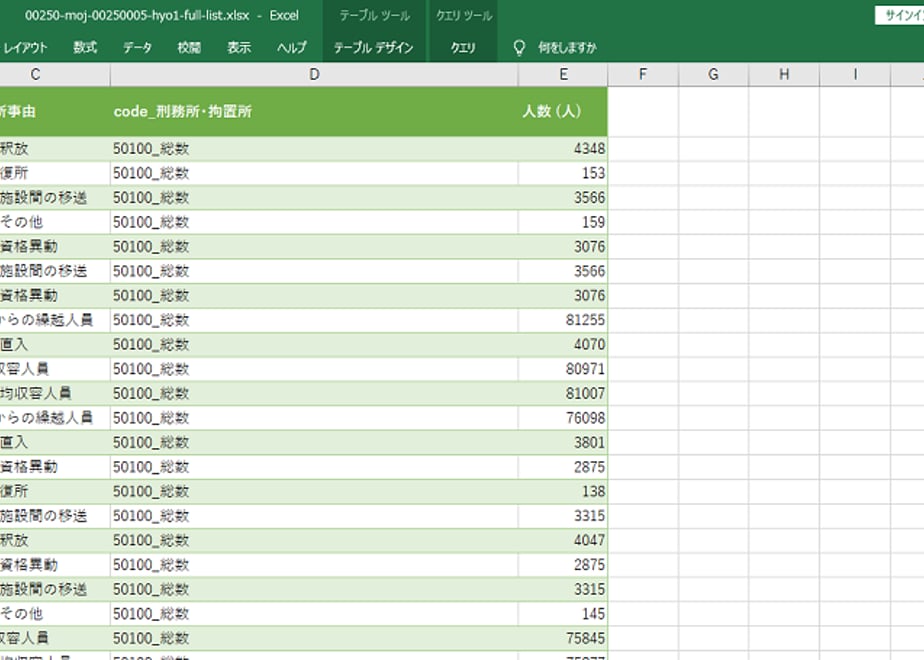Screen dimensions: 924x660
Task: Select the cell containing 145
Action: point(563,614)
